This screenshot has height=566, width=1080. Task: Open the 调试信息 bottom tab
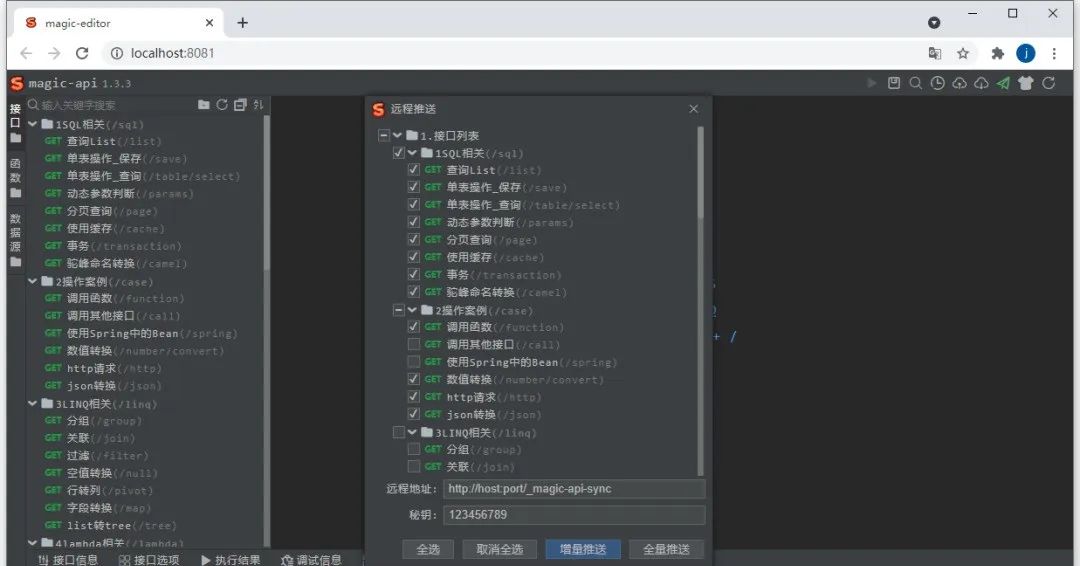pyautogui.click(x=311, y=559)
